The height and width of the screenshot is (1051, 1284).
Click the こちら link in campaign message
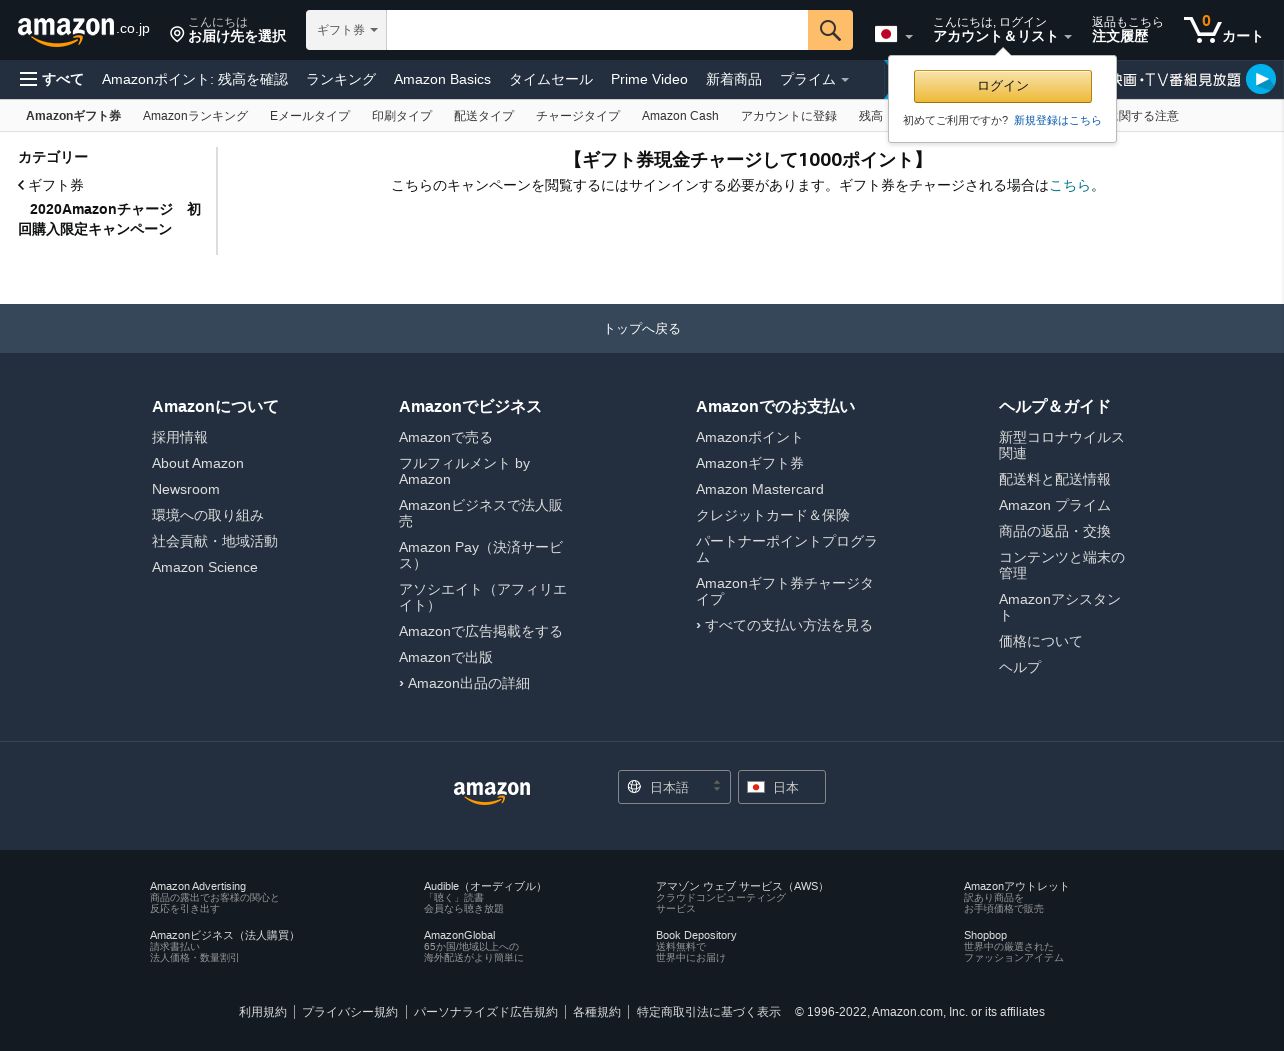pos(1070,185)
